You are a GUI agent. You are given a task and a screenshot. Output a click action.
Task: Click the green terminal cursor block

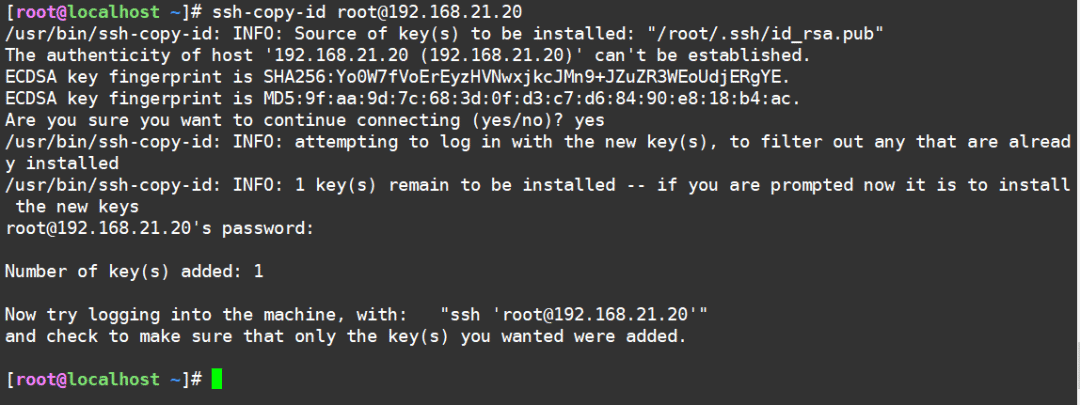click(x=217, y=379)
